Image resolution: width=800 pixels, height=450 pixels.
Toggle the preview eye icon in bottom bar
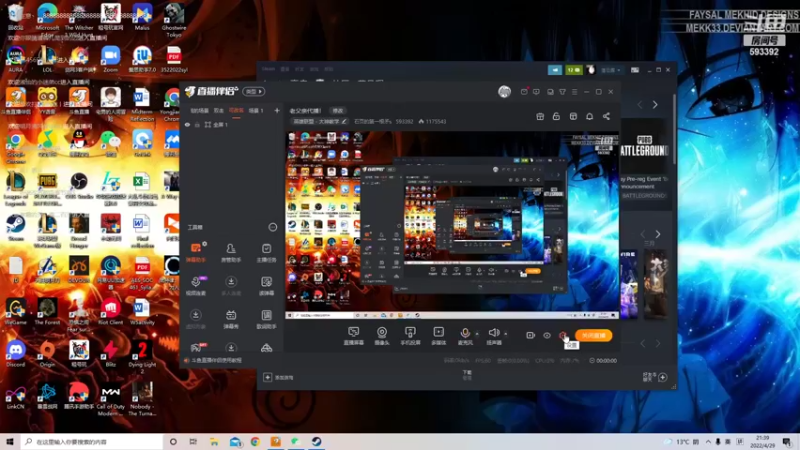[547, 335]
